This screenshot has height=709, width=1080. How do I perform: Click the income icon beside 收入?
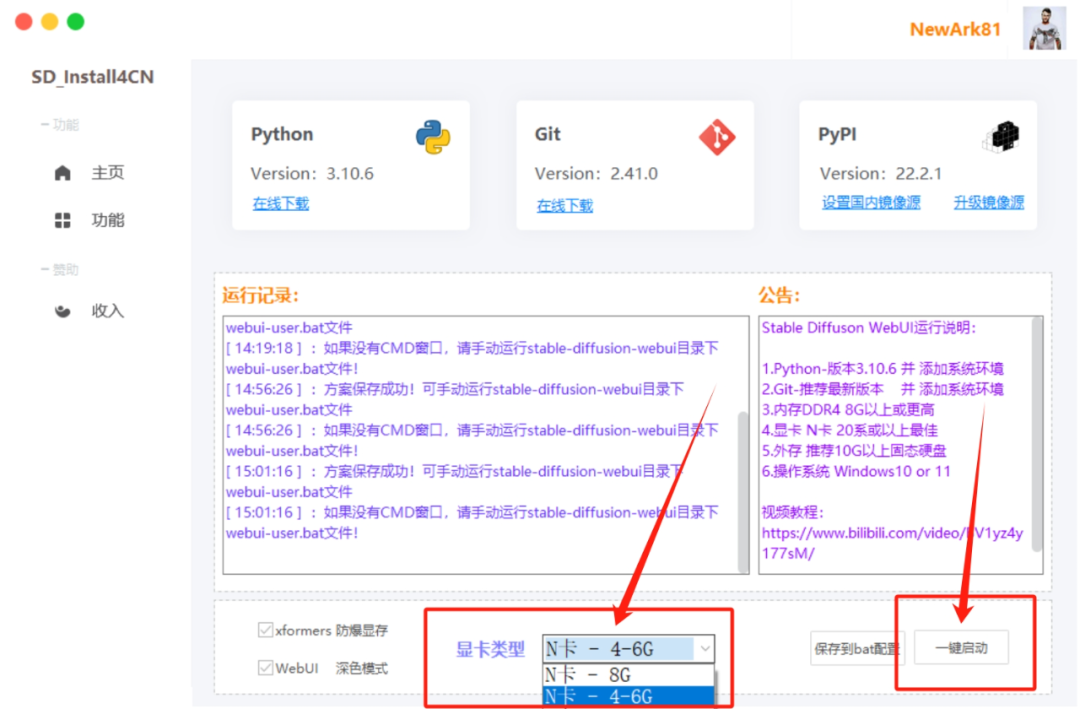tap(63, 311)
